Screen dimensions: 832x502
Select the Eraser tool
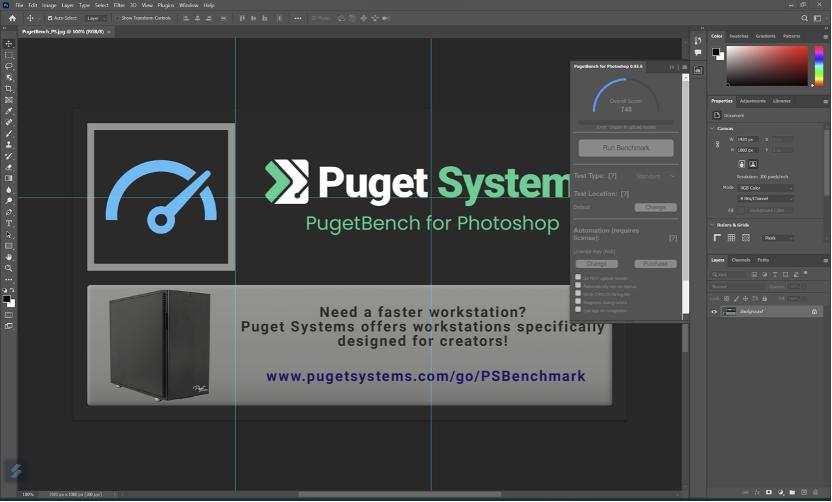coord(8,167)
